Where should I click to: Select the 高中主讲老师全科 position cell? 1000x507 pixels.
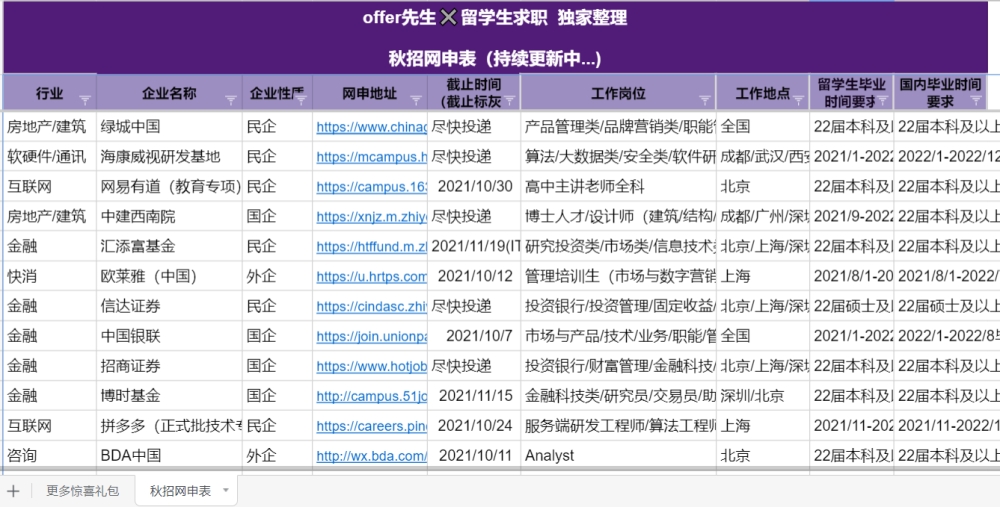pyautogui.click(x=618, y=187)
